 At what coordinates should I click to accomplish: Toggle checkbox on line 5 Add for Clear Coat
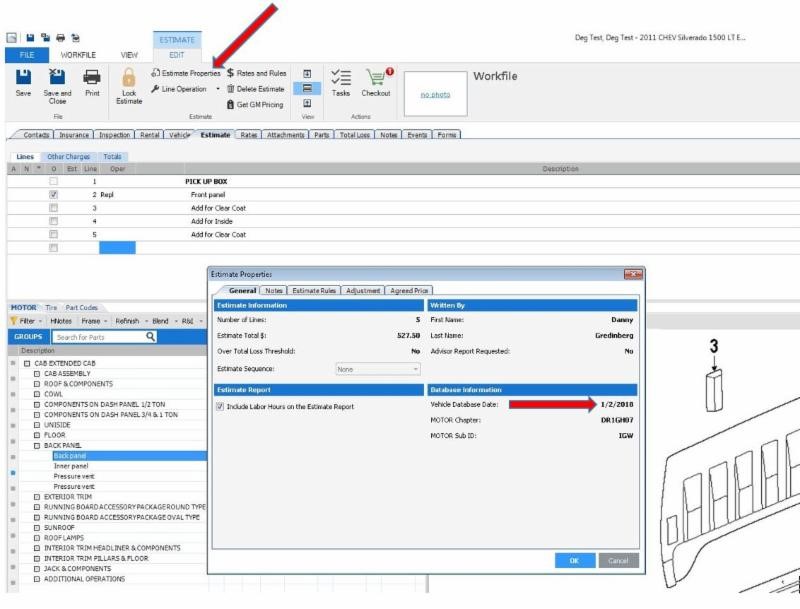click(54, 234)
